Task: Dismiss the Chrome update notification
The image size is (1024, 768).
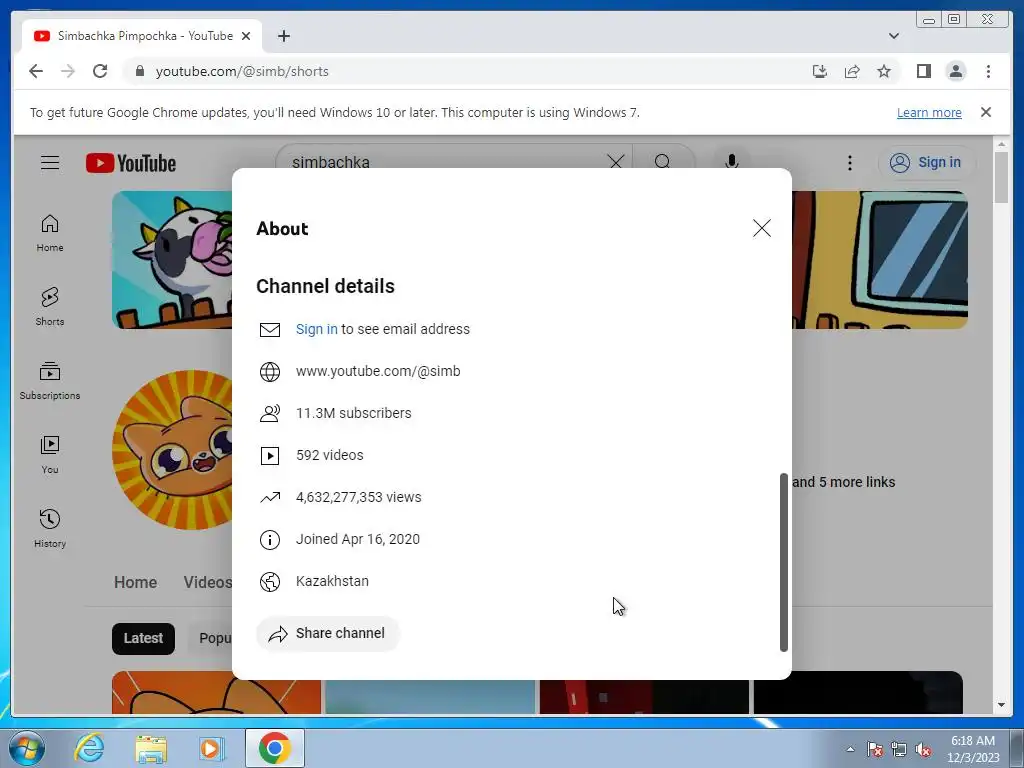Action: (986, 112)
